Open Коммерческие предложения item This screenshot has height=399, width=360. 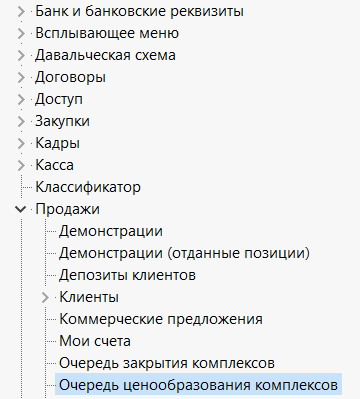[161, 319]
